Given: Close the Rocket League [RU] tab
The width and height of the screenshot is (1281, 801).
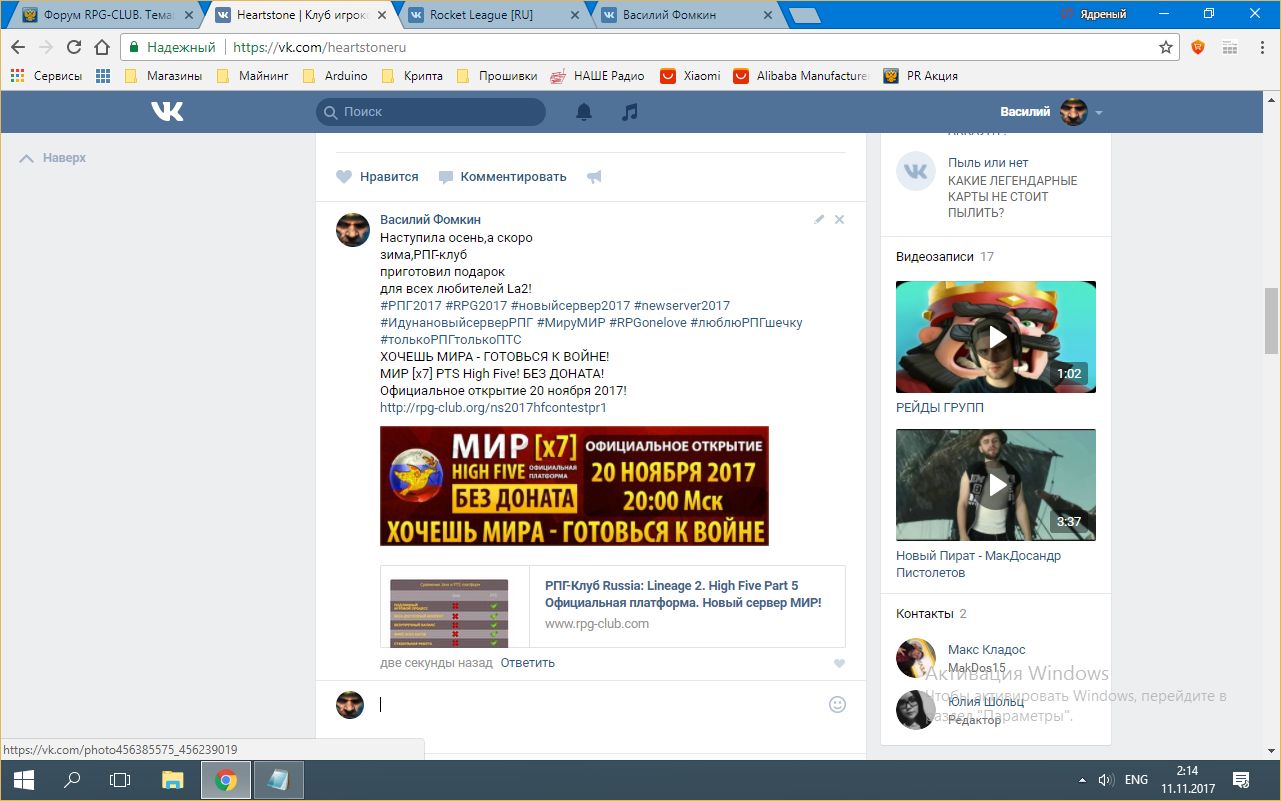Looking at the screenshot, I should click(x=575, y=15).
